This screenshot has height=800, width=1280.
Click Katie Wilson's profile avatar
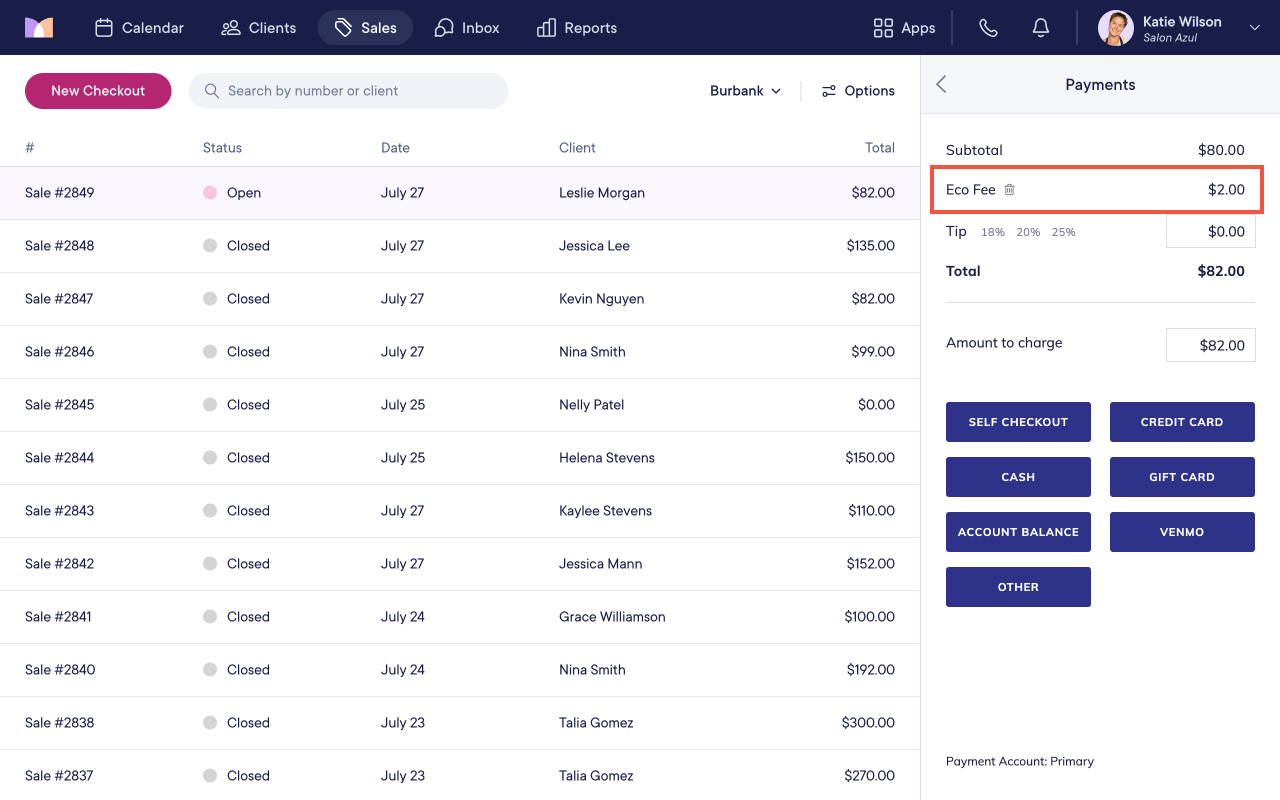pyautogui.click(x=1116, y=28)
